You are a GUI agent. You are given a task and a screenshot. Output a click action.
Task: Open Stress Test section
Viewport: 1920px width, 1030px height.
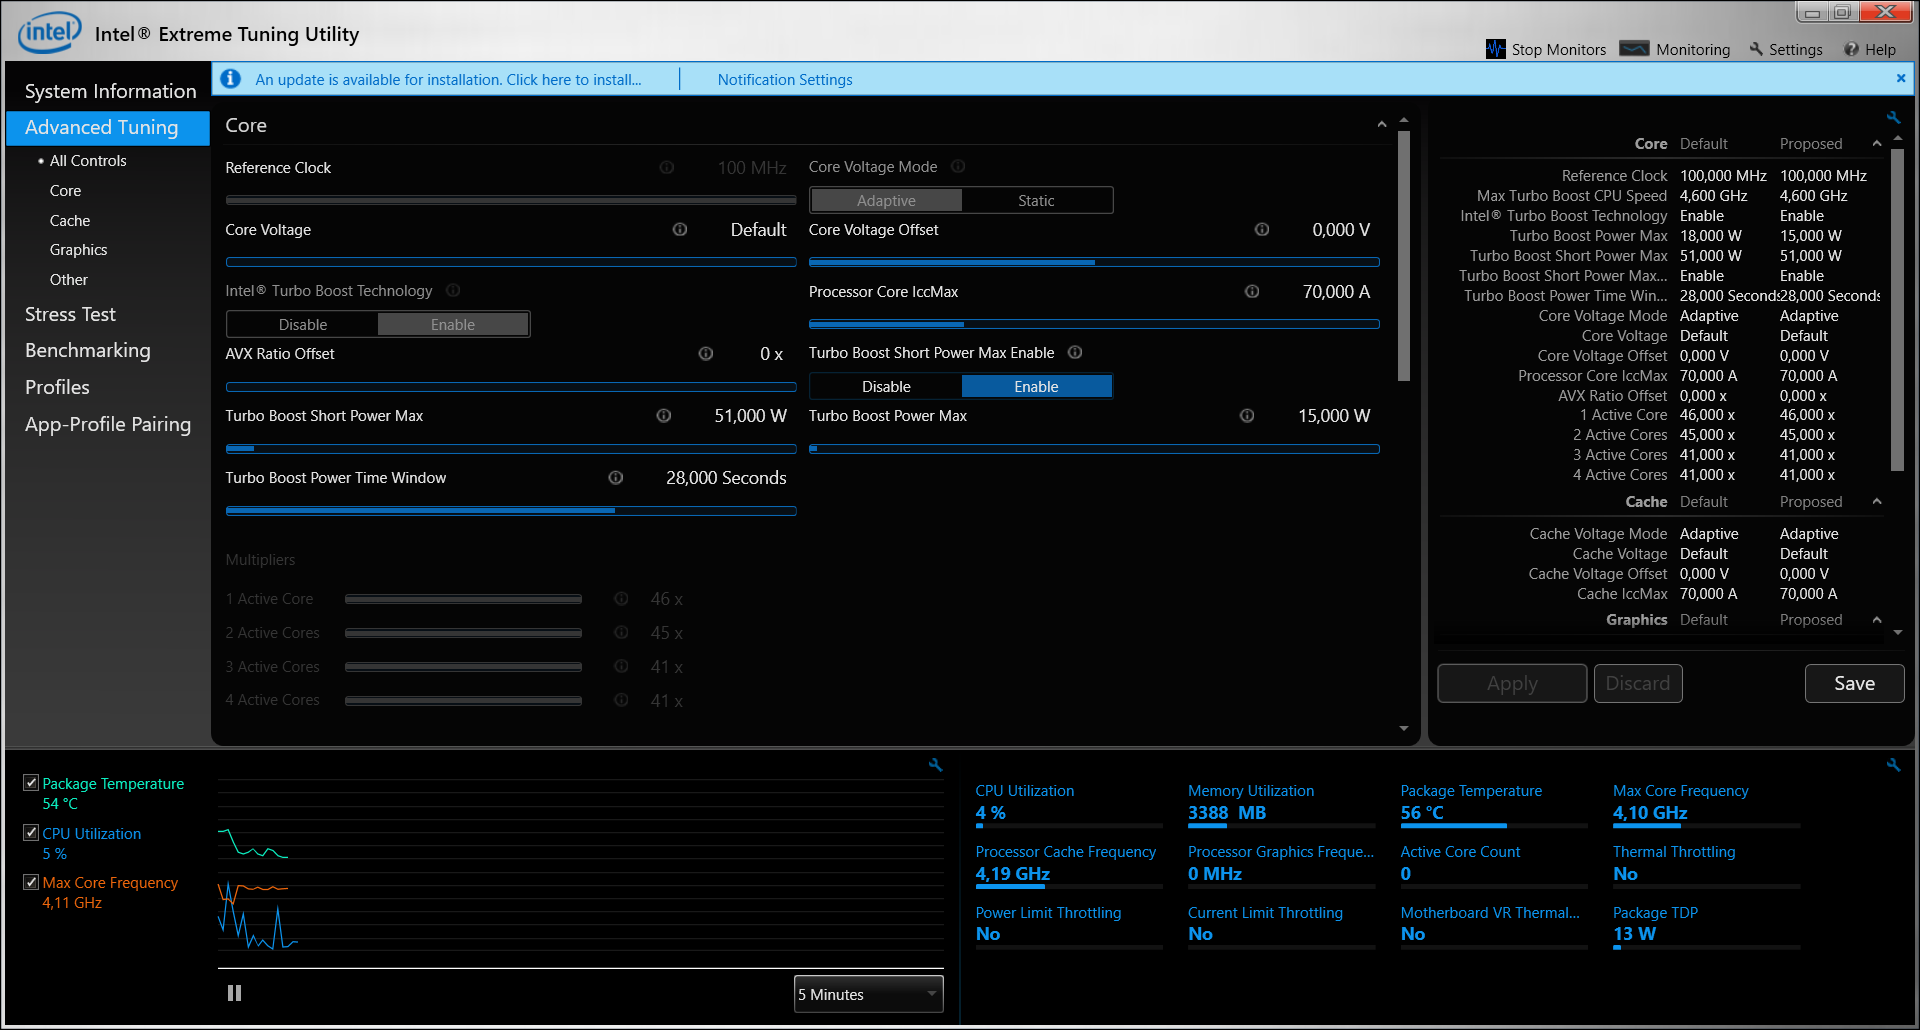click(x=70, y=314)
